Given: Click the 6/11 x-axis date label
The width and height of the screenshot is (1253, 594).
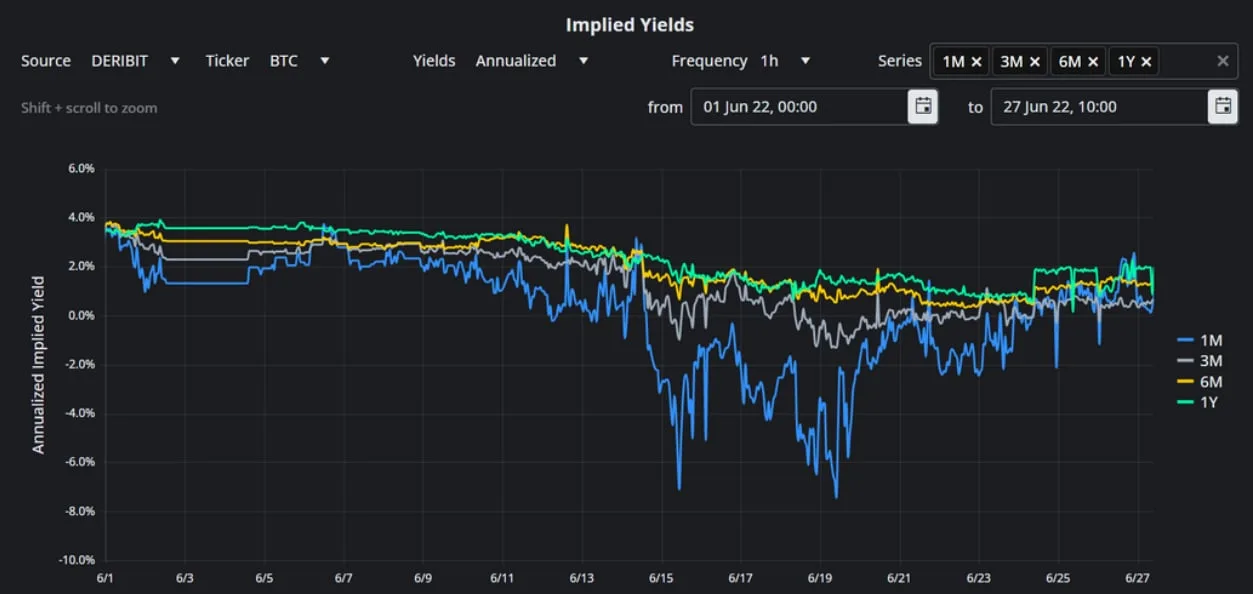Looking at the screenshot, I should coord(502,579).
